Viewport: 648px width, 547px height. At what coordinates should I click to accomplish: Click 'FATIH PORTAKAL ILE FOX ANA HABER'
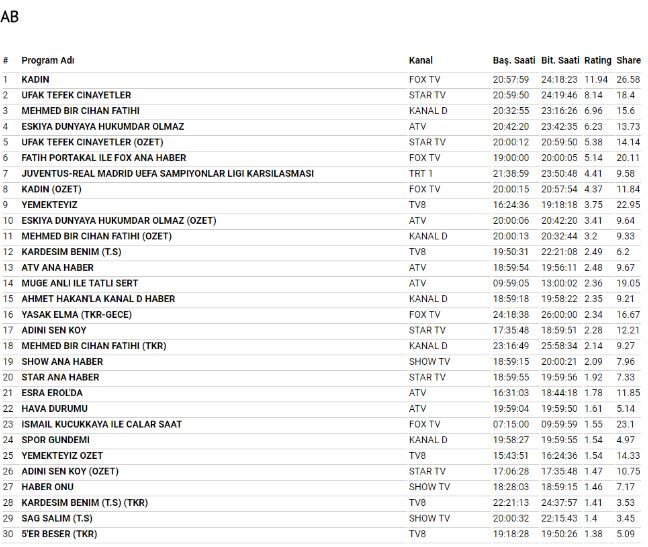point(103,158)
